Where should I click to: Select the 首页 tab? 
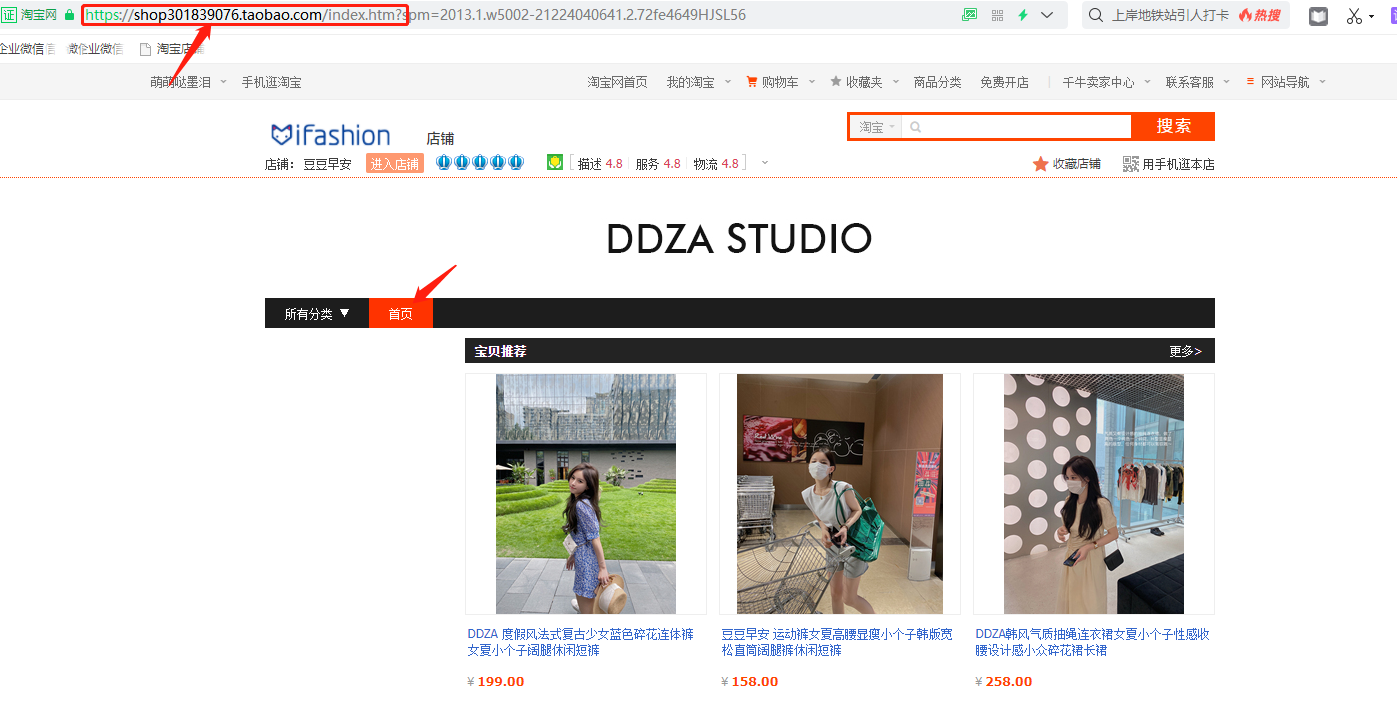click(x=401, y=313)
